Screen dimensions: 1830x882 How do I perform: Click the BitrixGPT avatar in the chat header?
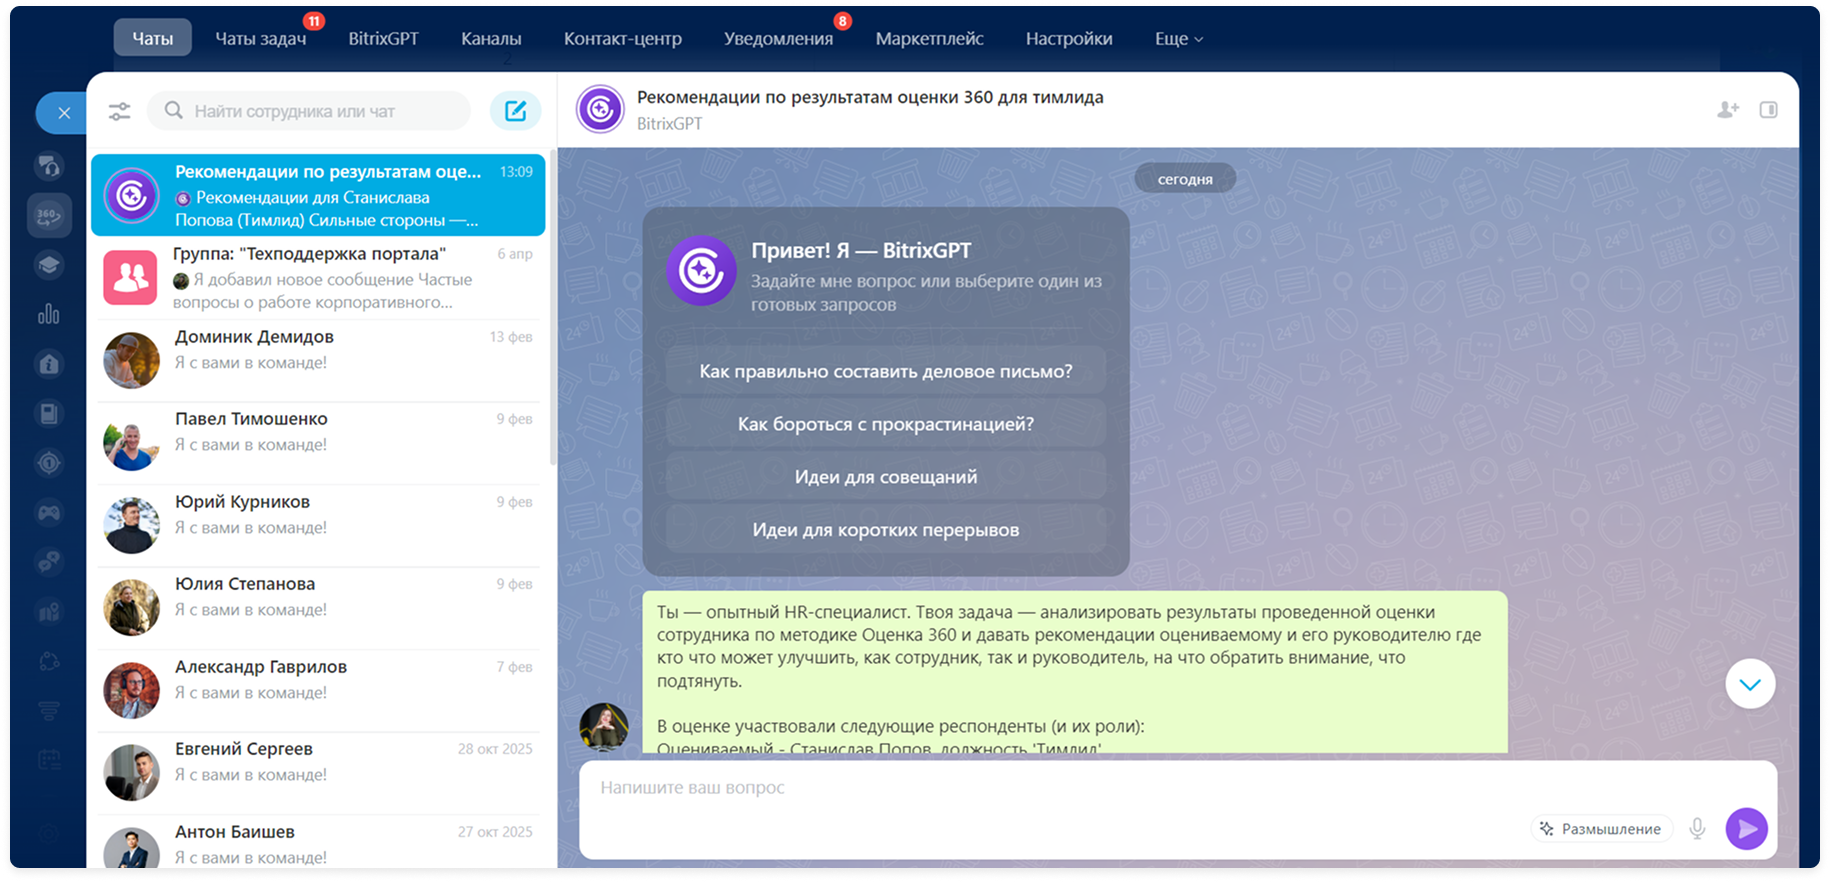click(600, 110)
